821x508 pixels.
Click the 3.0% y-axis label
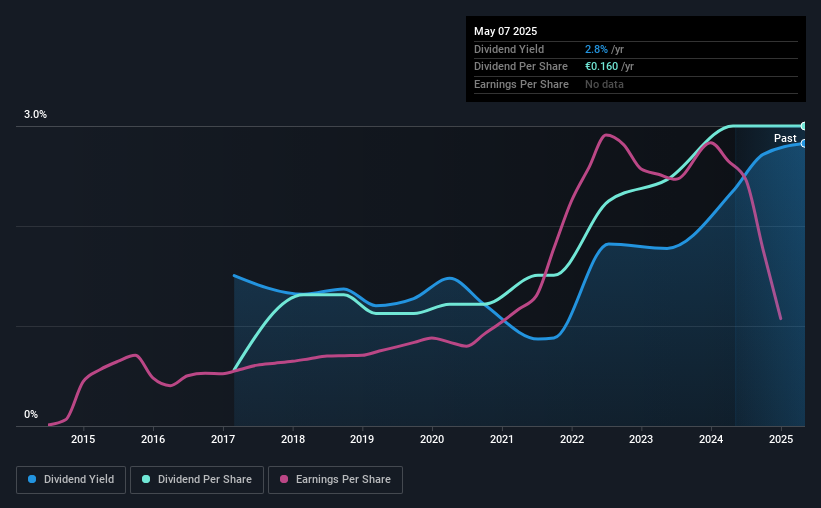click(35, 114)
